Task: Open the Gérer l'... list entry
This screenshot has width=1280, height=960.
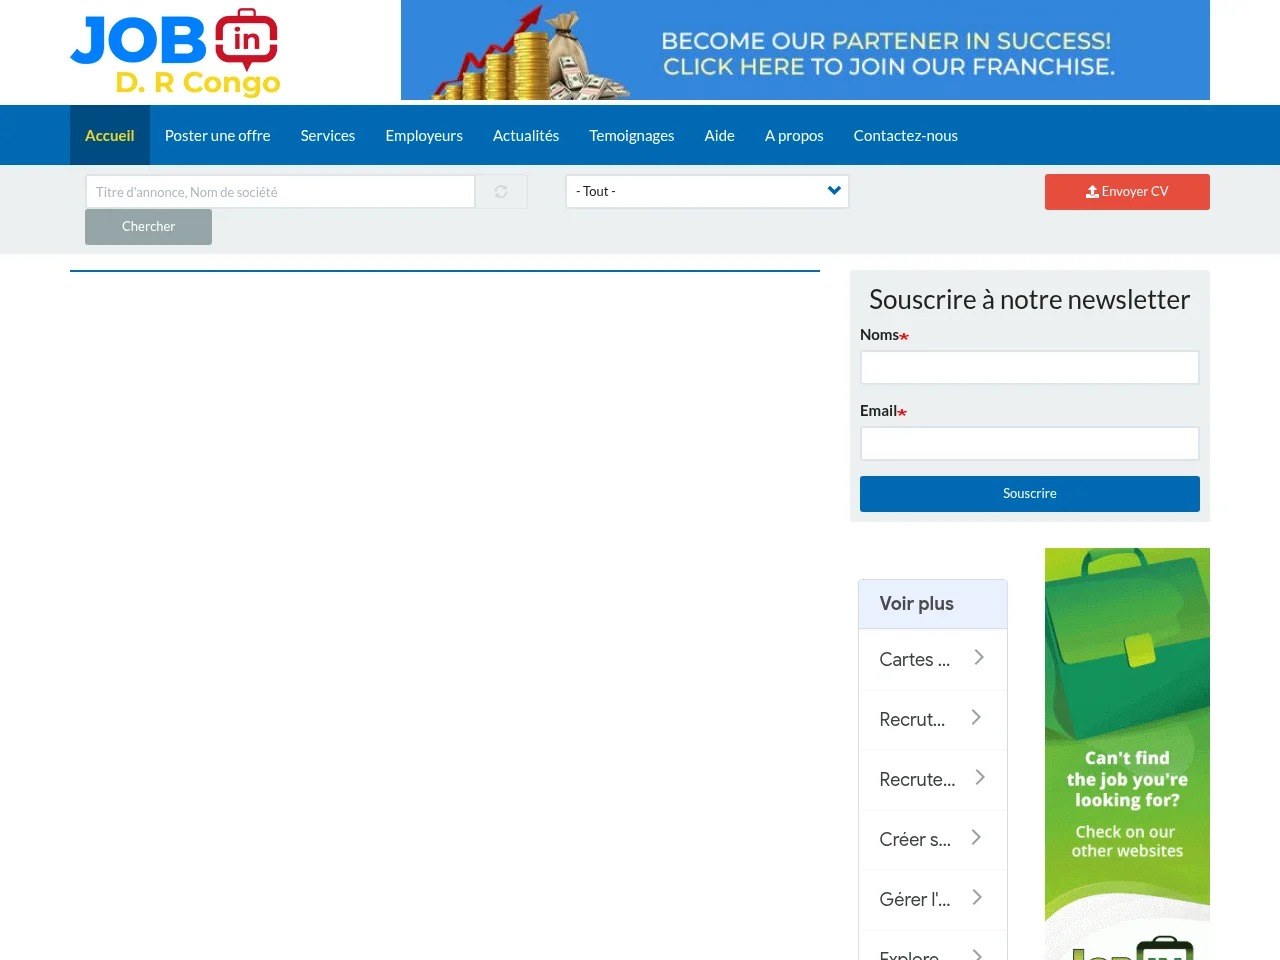Action: [933, 900]
